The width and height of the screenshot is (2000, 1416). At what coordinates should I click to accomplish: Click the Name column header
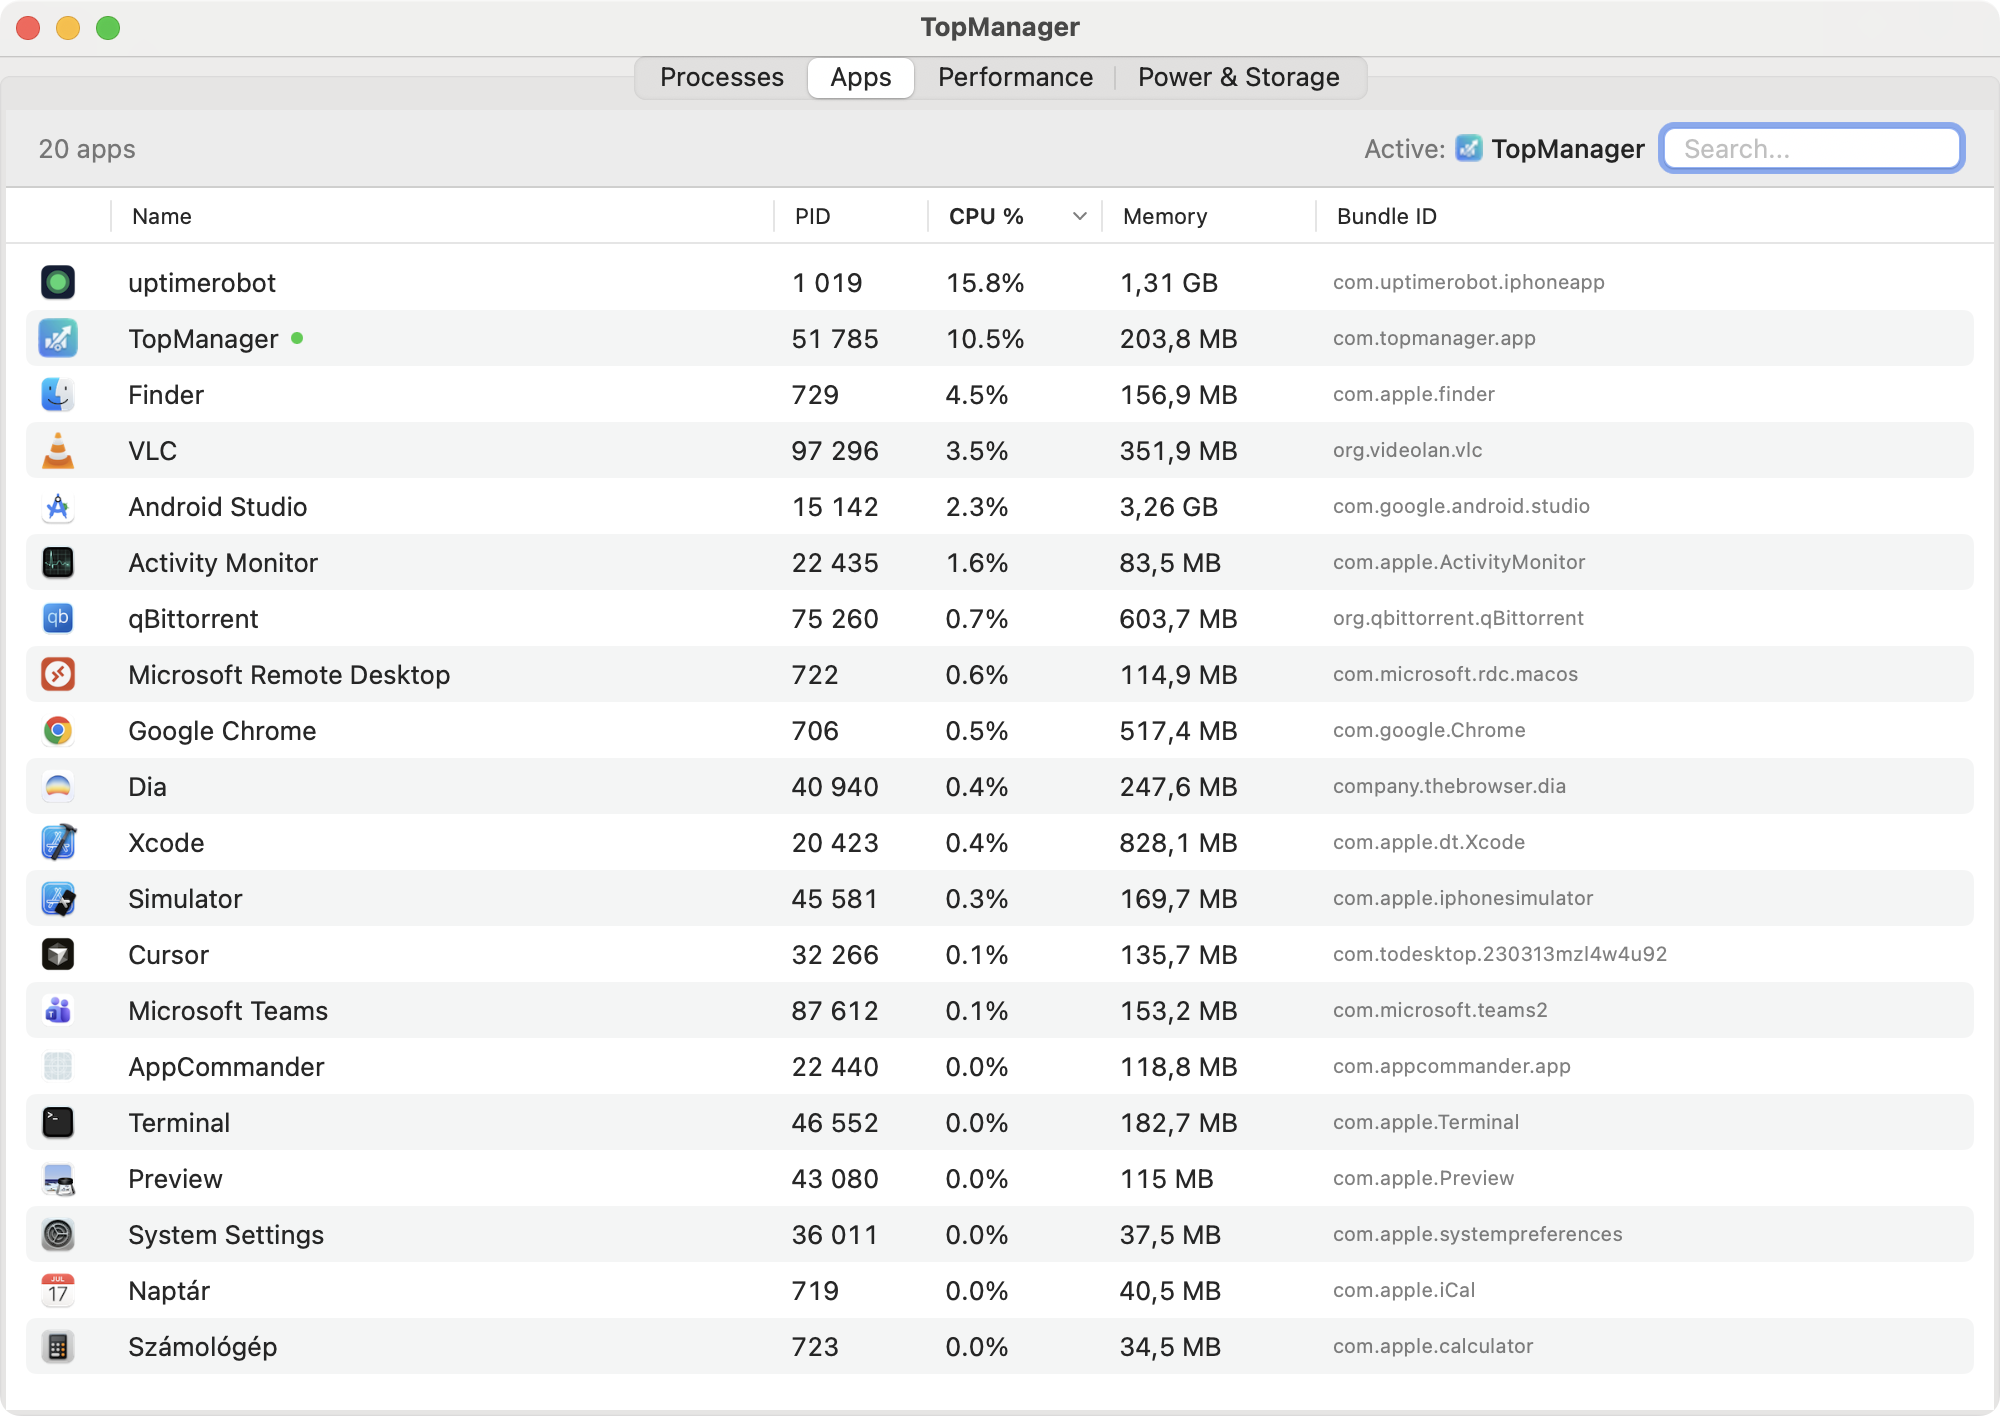click(x=162, y=217)
